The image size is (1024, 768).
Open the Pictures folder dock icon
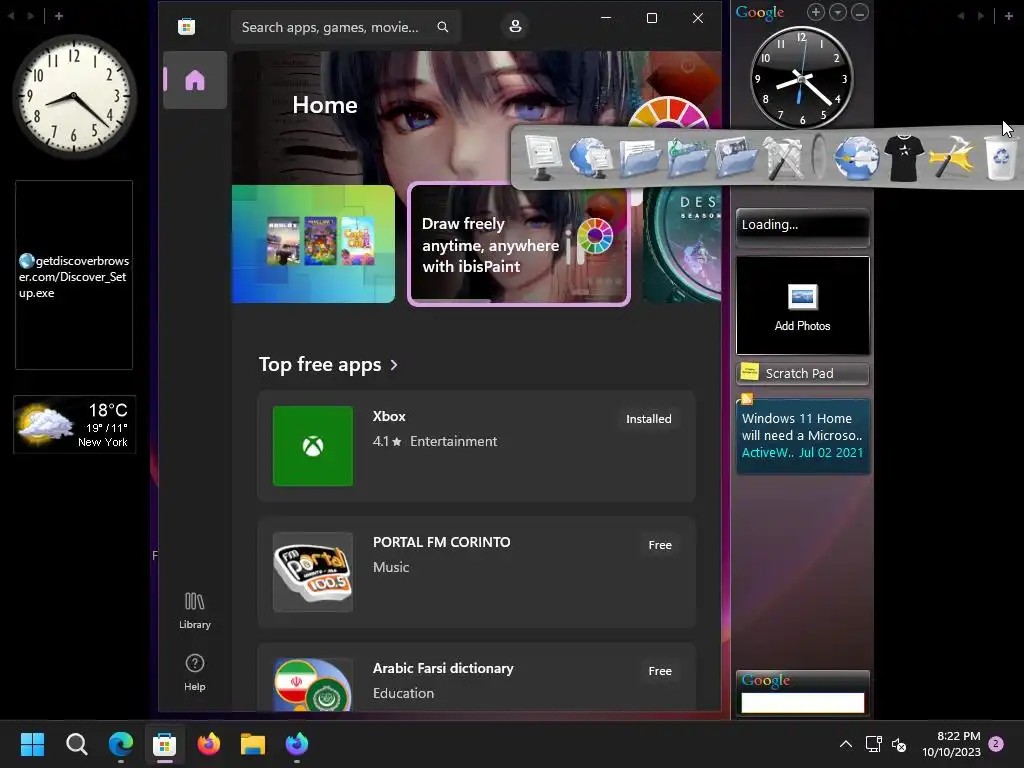736,157
